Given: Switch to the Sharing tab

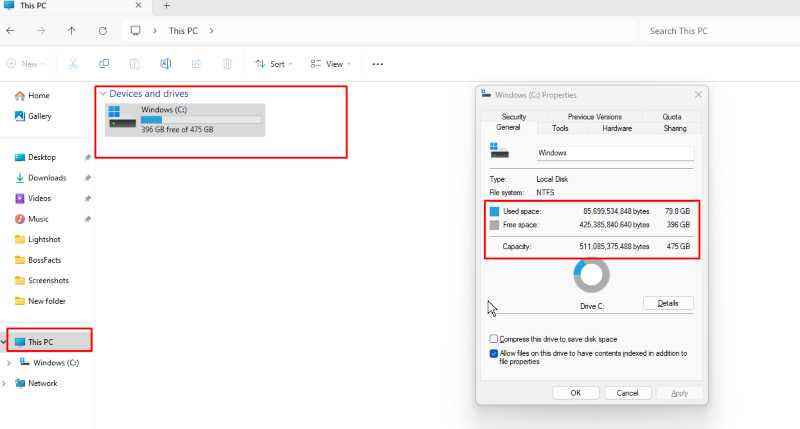Looking at the screenshot, I should tap(674, 128).
